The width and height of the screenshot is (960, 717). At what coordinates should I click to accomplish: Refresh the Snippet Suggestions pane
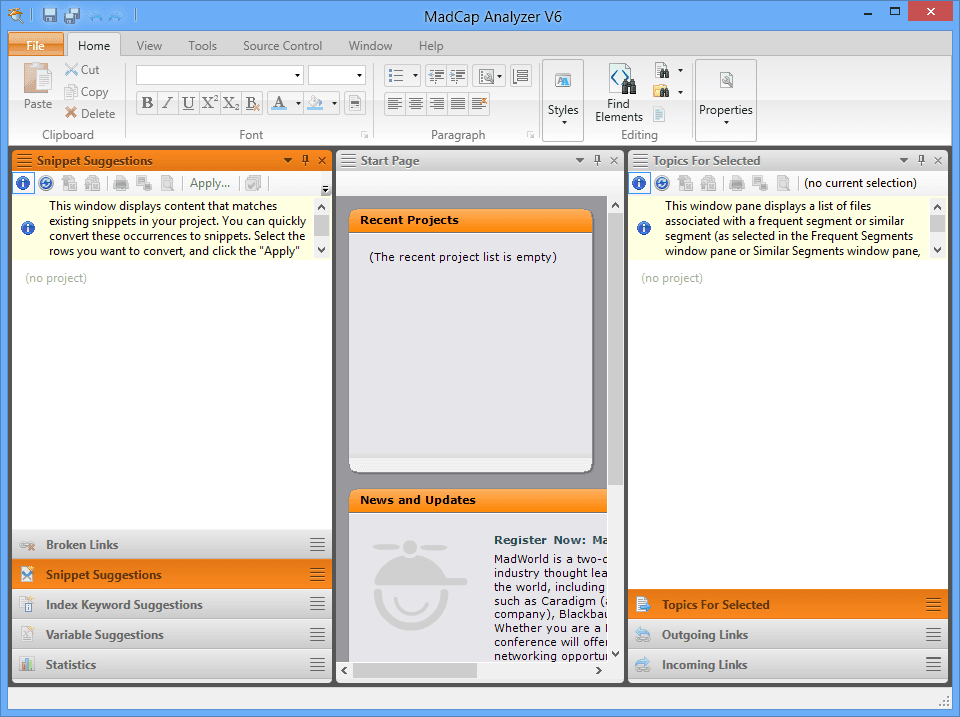(46, 183)
